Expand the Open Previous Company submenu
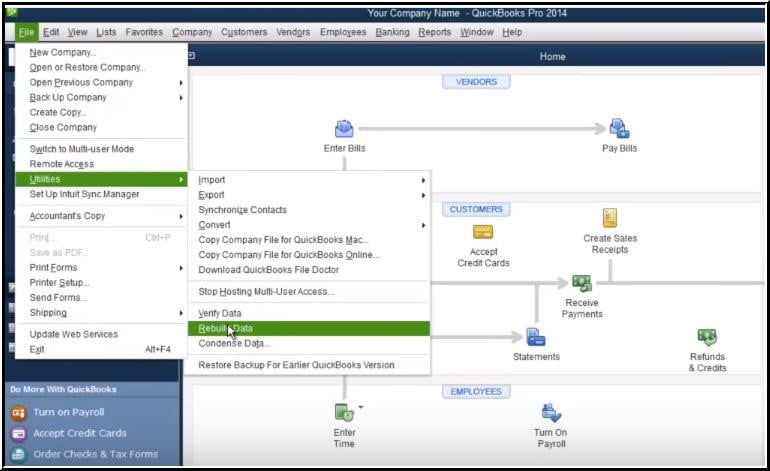 [x=181, y=83]
